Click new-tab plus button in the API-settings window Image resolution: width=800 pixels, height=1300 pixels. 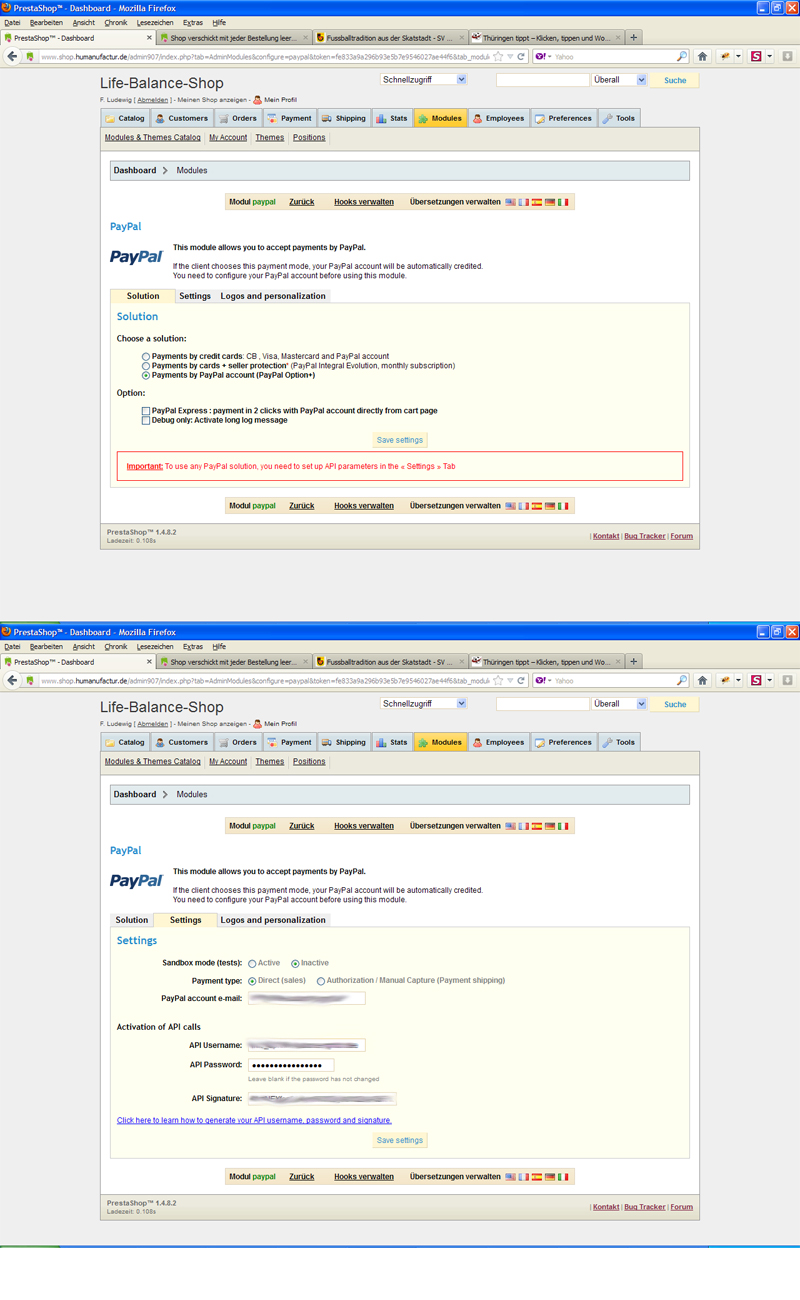[634, 661]
